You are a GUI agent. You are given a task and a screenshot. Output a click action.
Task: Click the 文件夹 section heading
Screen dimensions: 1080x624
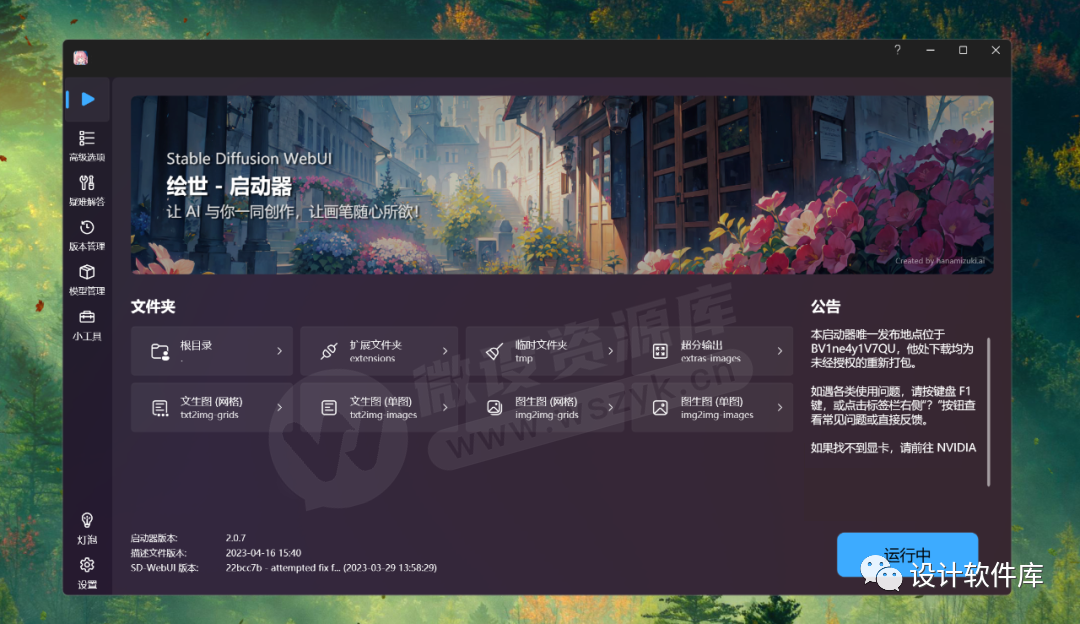pos(153,306)
